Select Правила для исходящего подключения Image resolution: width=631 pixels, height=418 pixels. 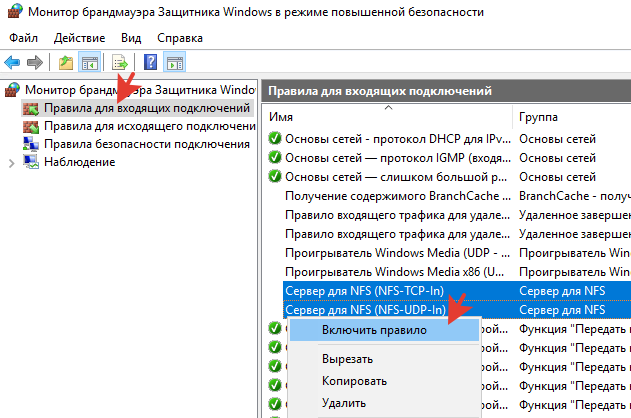146,126
